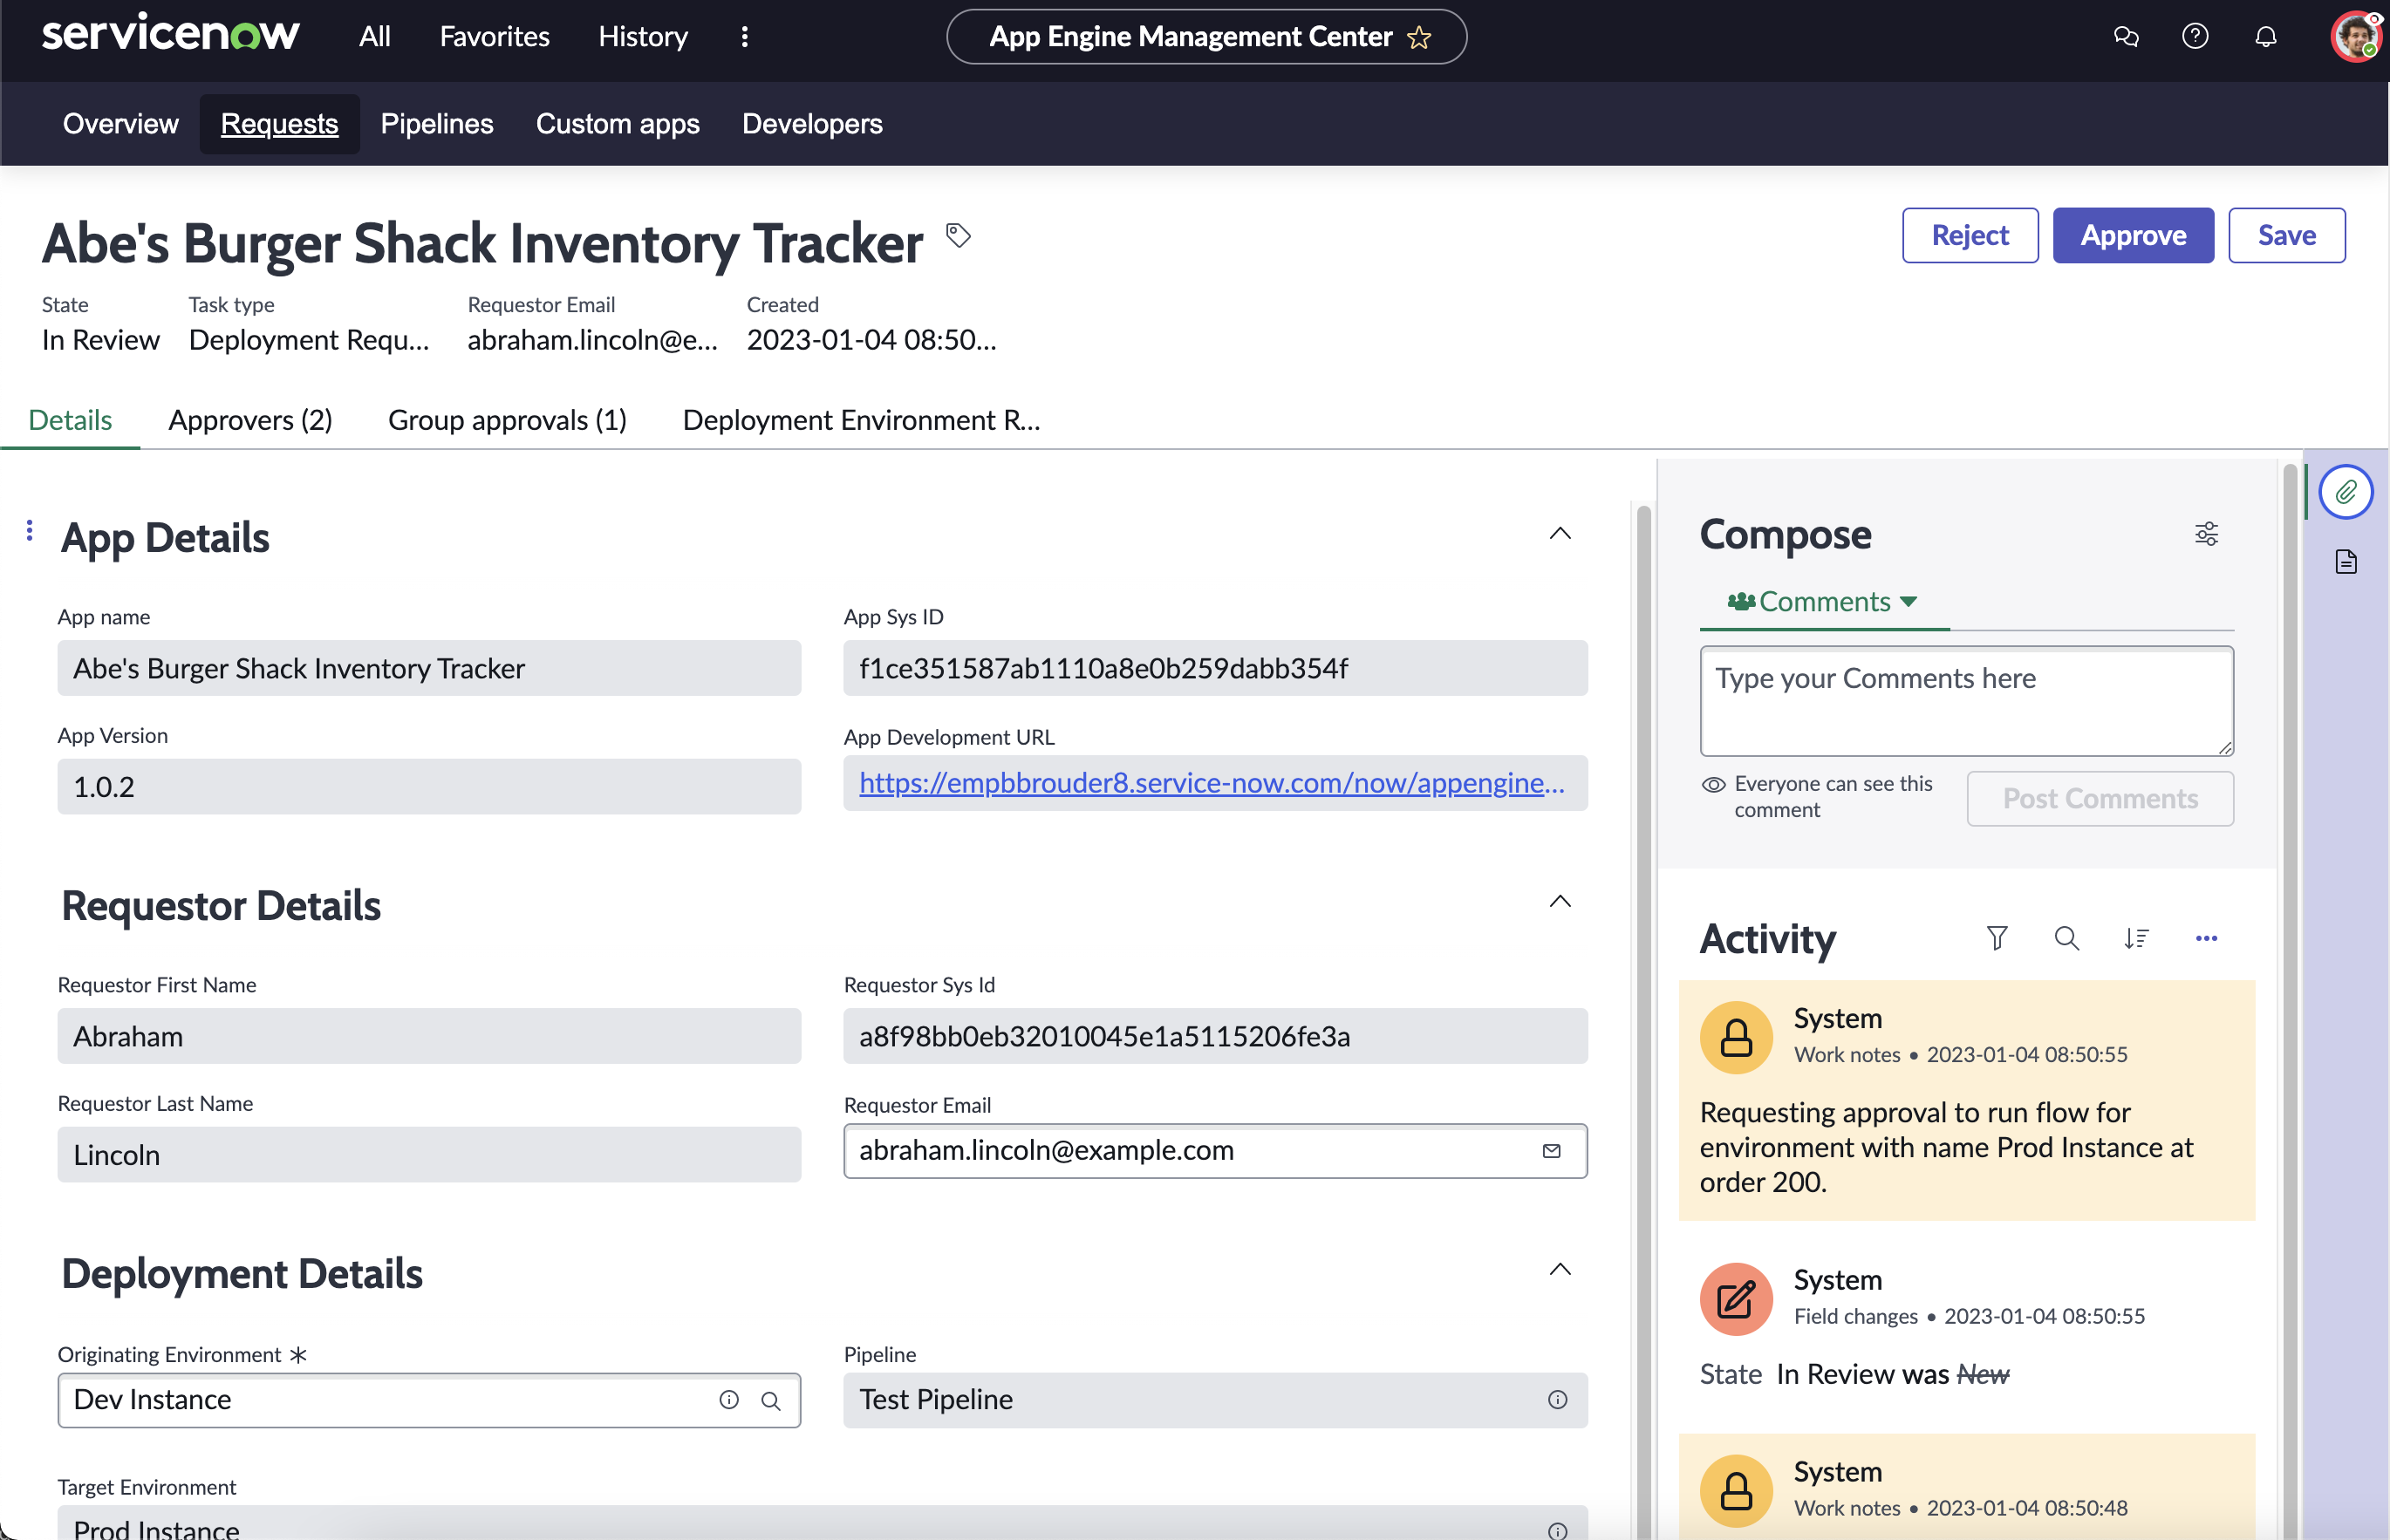Open the chat conversations icon
Image resolution: width=2390 pixels, height=1540 pixels.
point(2126,37)
